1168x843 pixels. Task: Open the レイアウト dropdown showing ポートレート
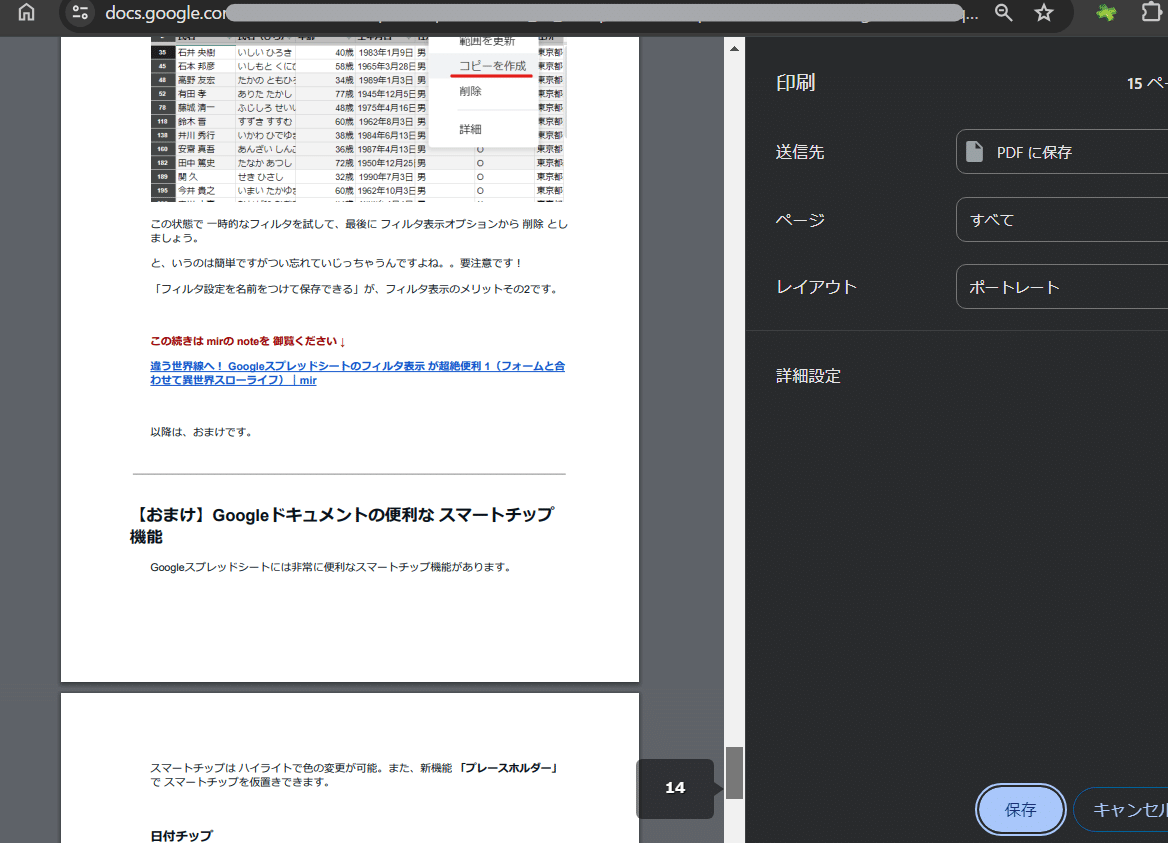click(1061, 287)
